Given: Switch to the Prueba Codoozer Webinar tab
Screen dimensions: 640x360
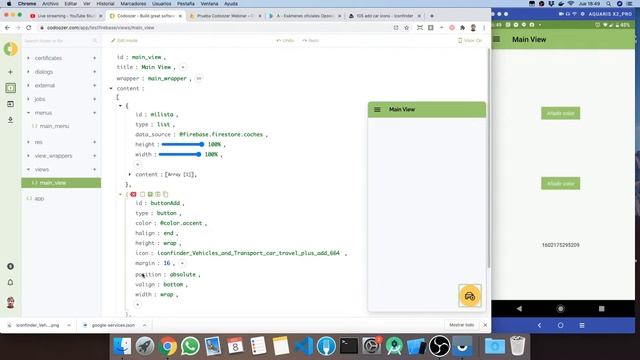Looking at the screenshot, I should coord(225,16).
